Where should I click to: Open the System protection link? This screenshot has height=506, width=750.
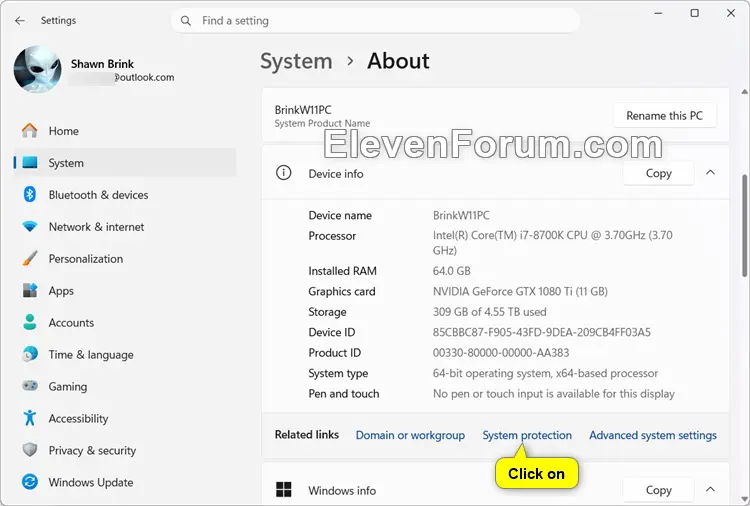[527, 435]
